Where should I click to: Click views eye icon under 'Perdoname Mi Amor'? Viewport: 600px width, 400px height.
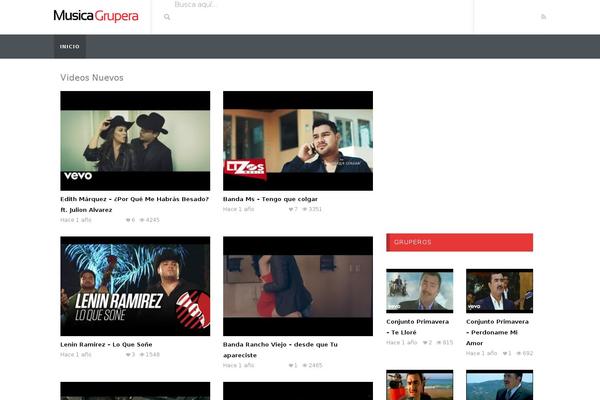[x=518, y=353]
